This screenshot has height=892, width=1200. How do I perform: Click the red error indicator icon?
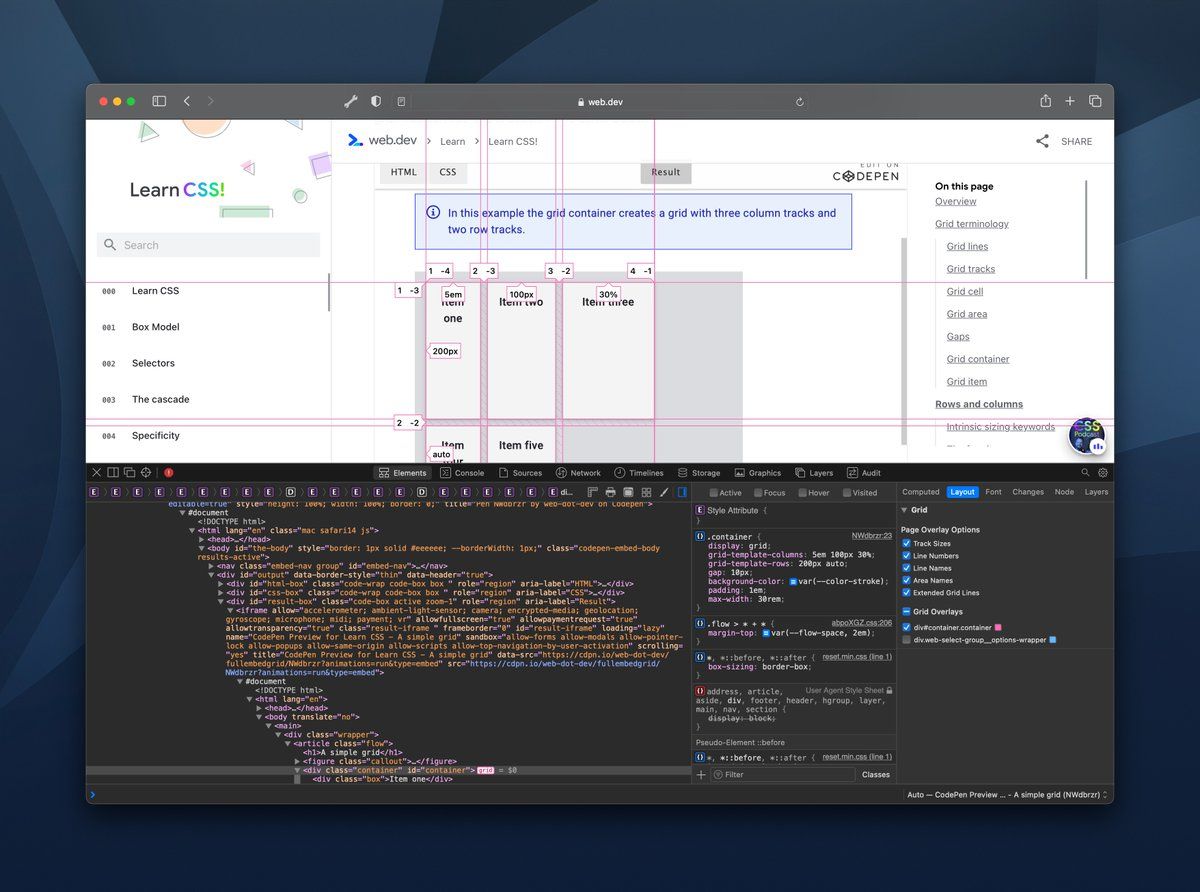[x=169, y=472]
